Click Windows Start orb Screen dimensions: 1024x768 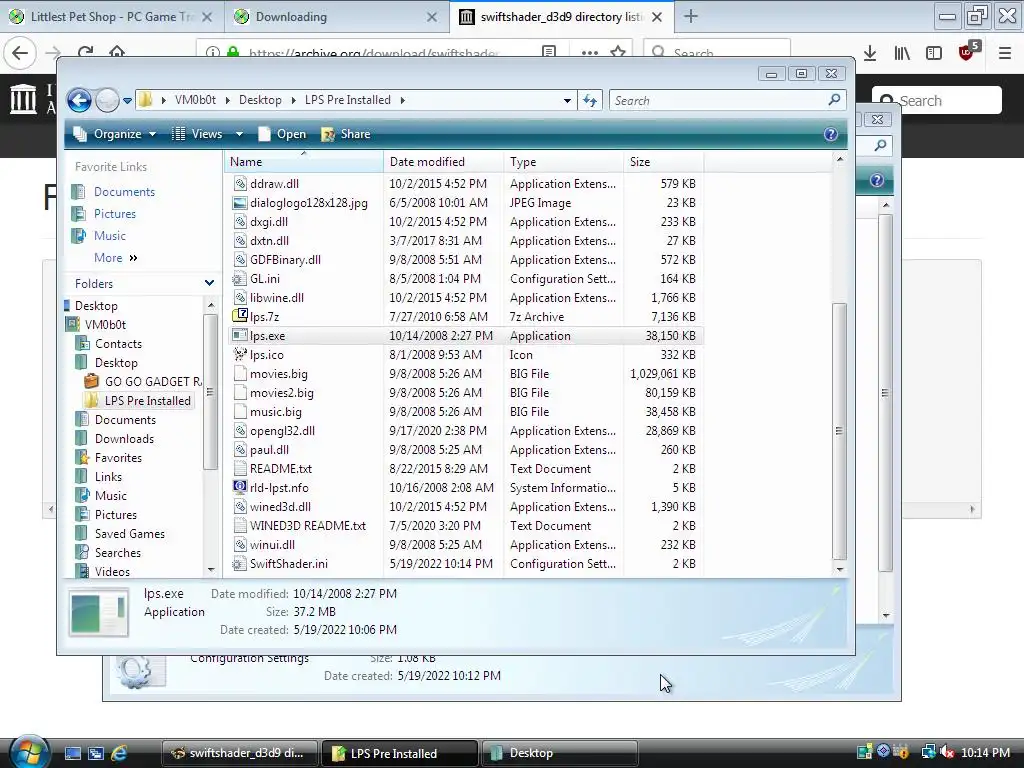pos(29,752)
